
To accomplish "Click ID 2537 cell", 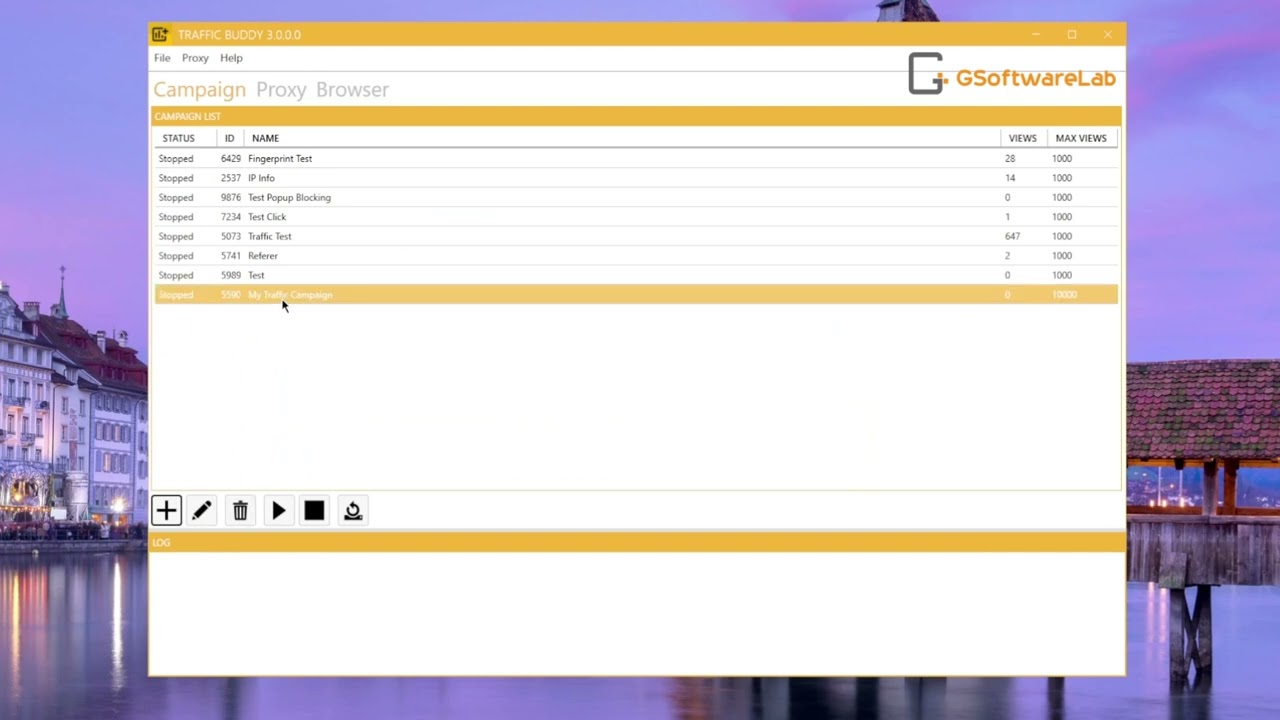I will click(231, 178).
